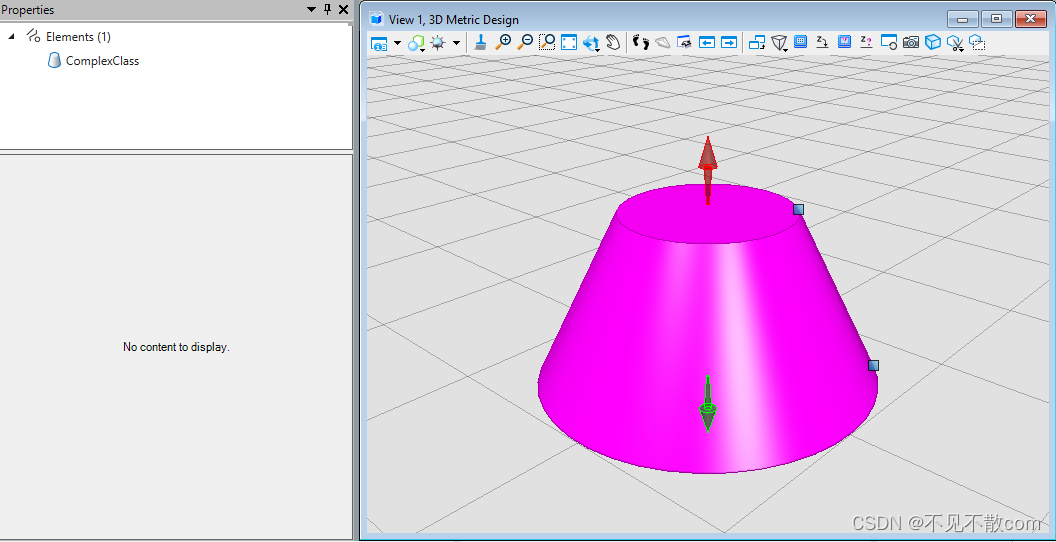1056x542 pixels.
Task: Select the Fly paper-plane tool
Action: point(663,43)
